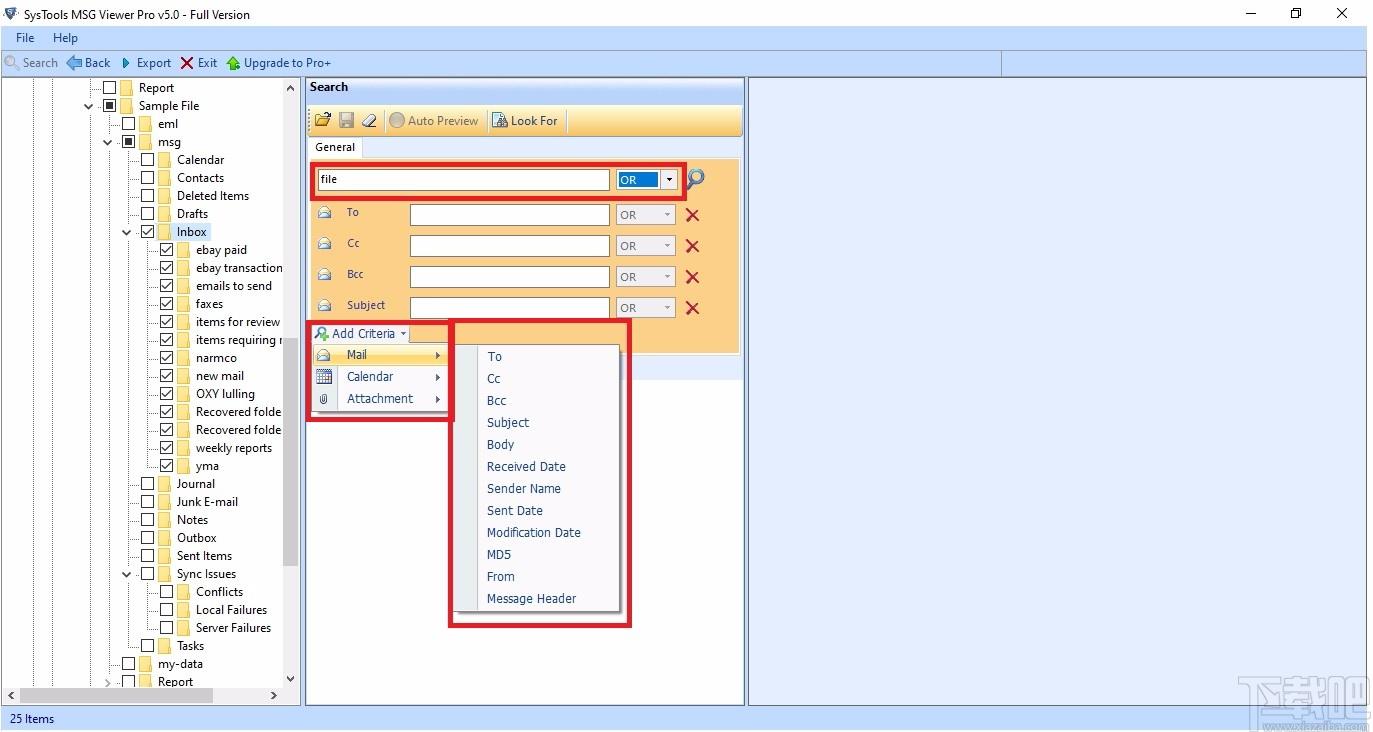Remove the Bcc criteria with red X
This screenshot has height=732, width=1373.
692,277
